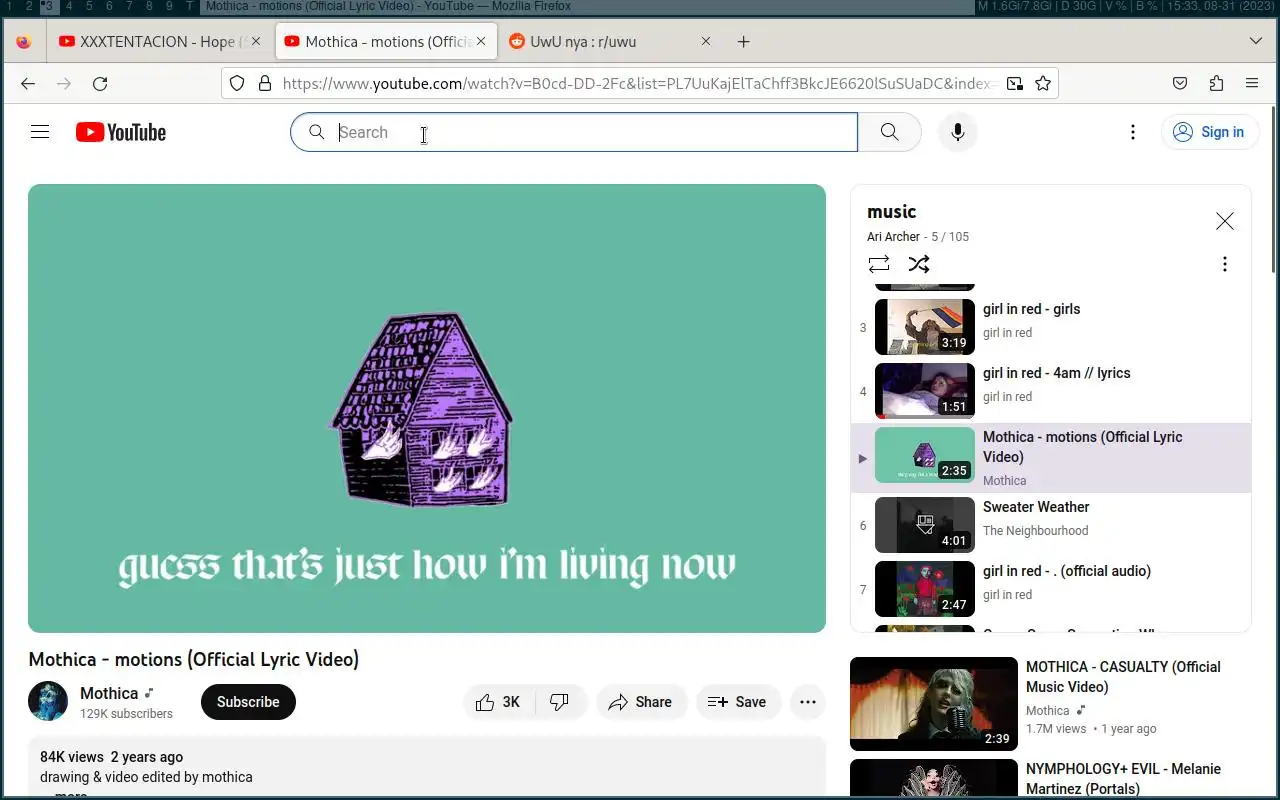Close the Mothica tab
Screen dimensions: 1280x800
(x=481, y=42)
